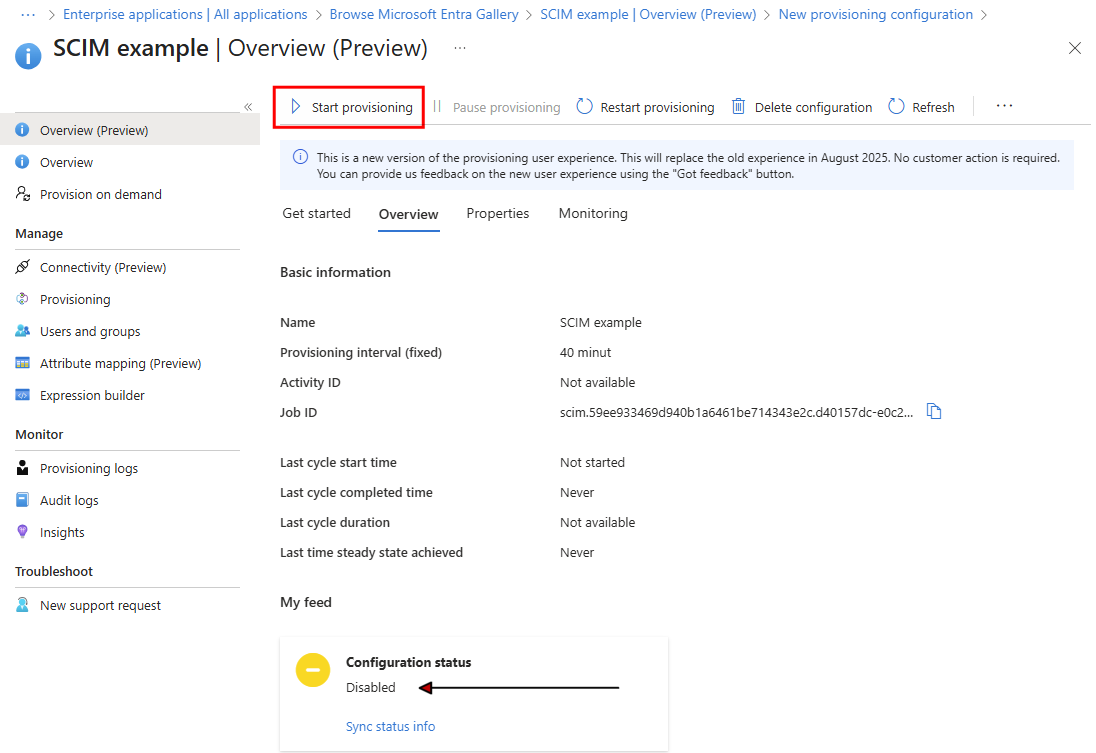Click the Refresh button label
The width and height of the screenshot is (1096, 753).
click(933, 107)
